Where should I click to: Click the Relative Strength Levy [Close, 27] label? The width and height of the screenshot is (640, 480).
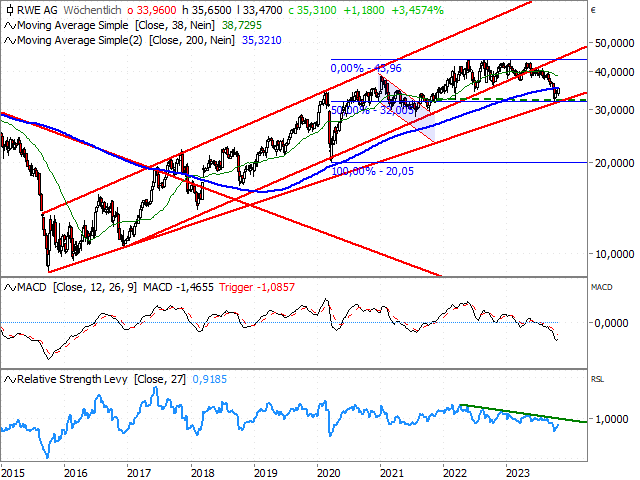coord(101,379)
